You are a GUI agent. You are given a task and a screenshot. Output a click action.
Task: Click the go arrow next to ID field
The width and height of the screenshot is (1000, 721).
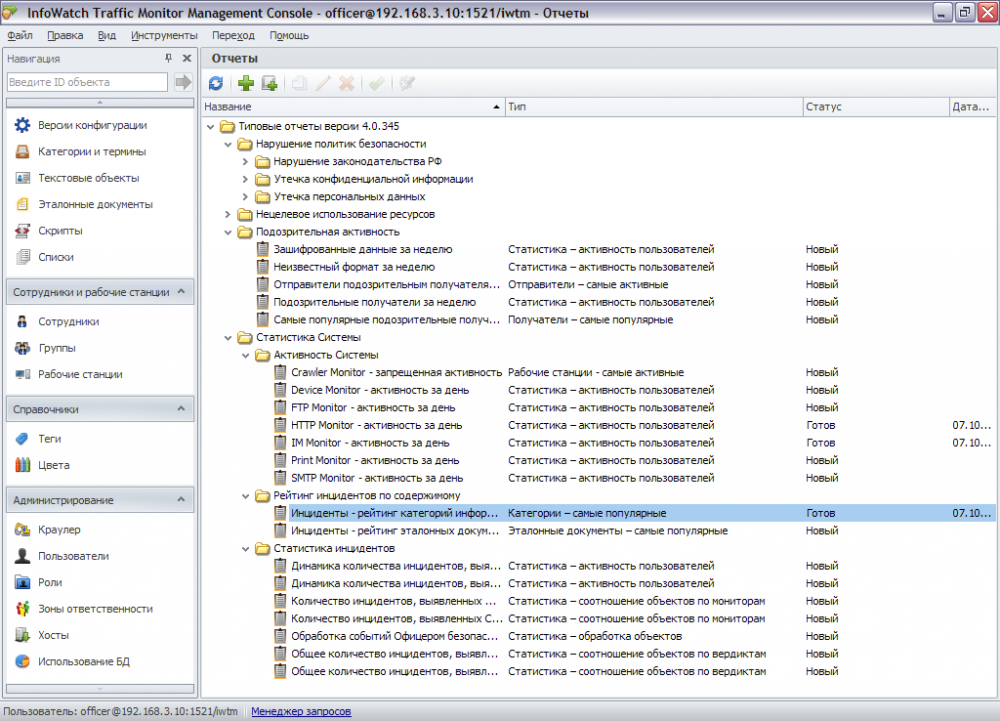(x=183, y=82)
